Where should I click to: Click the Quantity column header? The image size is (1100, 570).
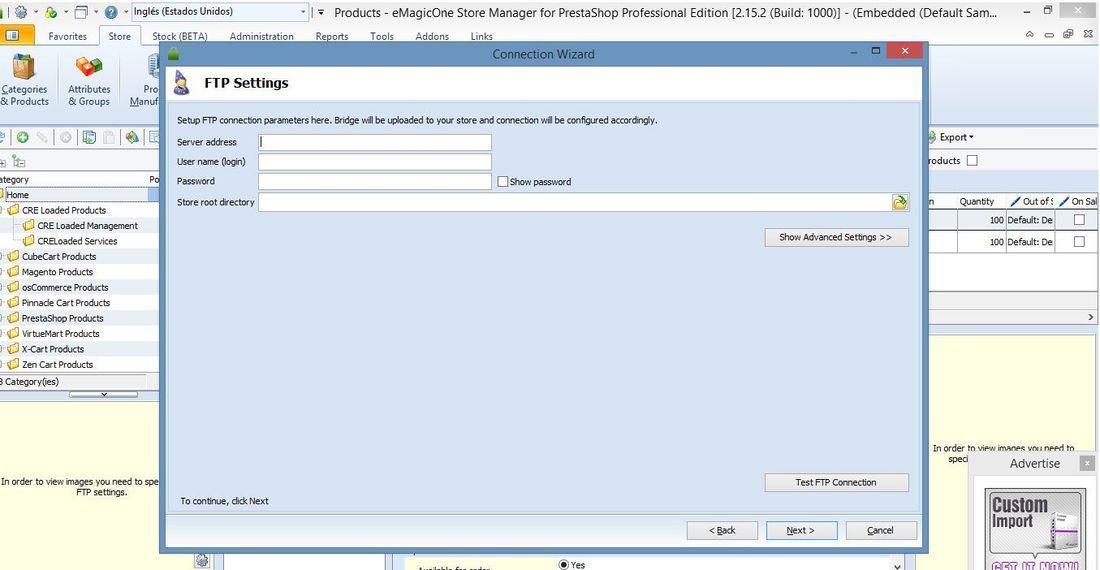[x=977, y=201]
